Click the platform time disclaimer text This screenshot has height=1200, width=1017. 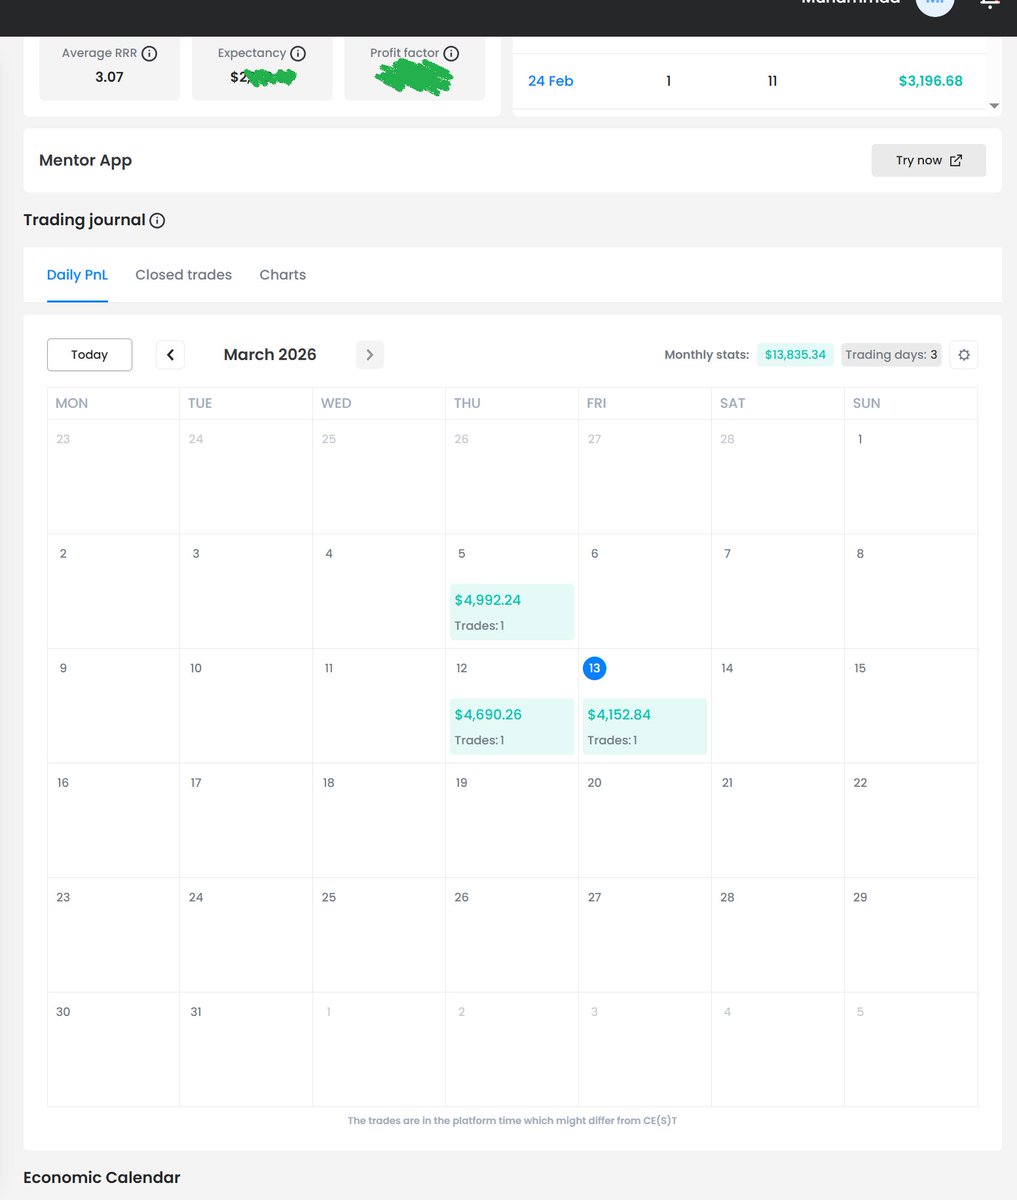coord(512,1120)
